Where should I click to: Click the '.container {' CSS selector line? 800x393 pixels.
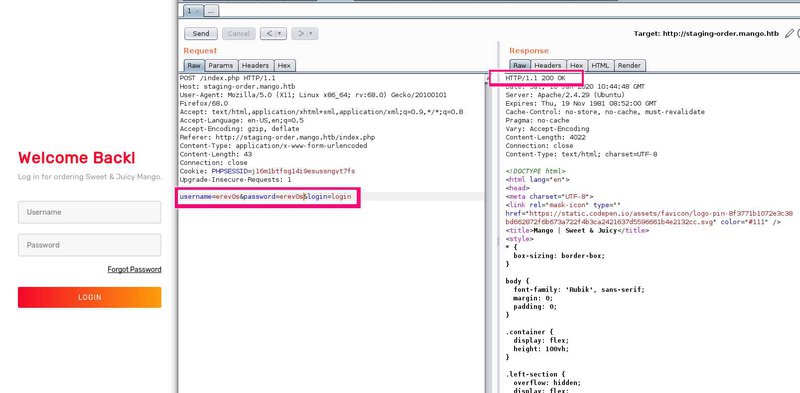tap(529, 332)
